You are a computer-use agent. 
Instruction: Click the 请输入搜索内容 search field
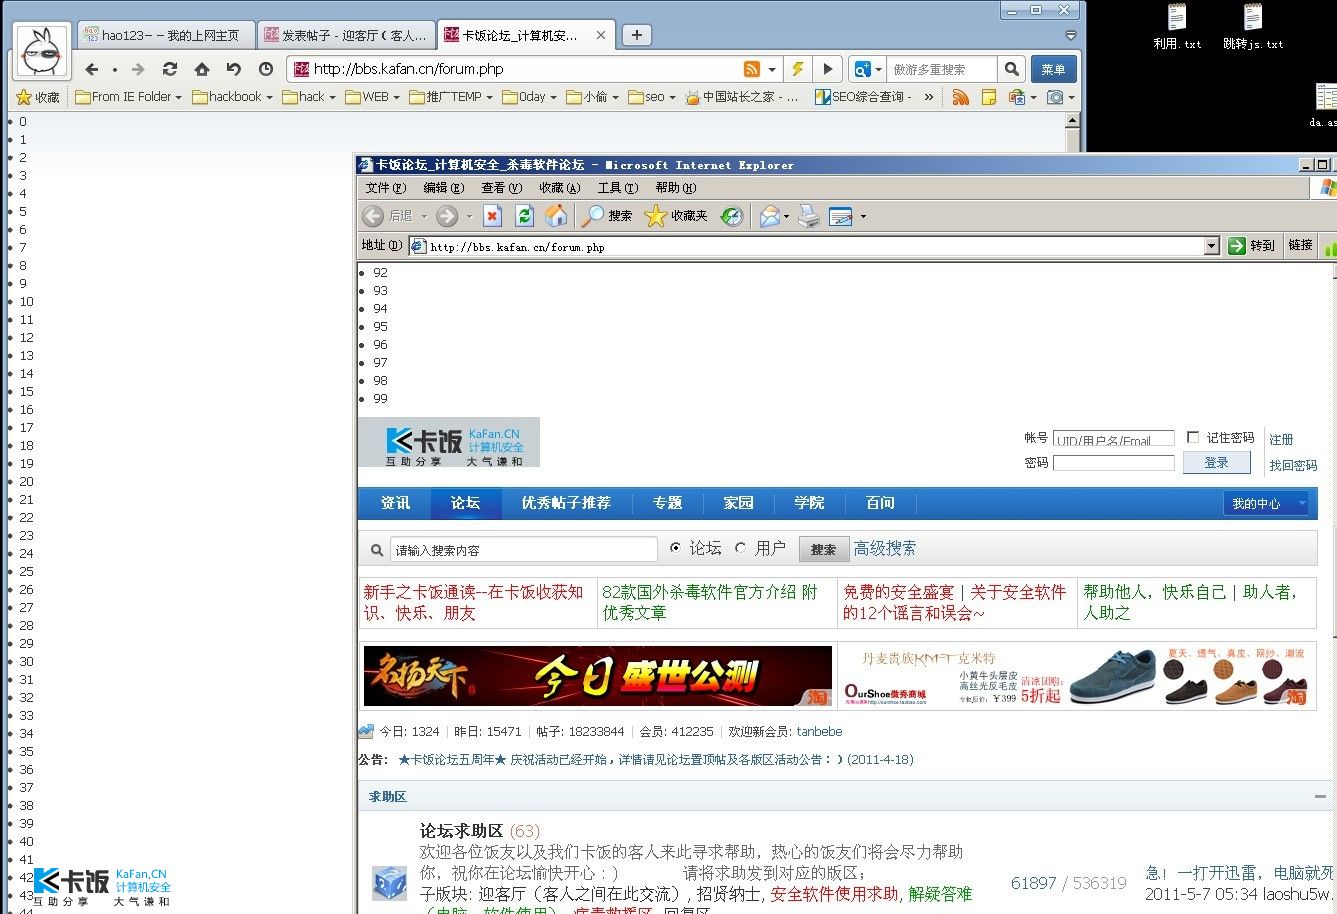click(x=524, y=550)
